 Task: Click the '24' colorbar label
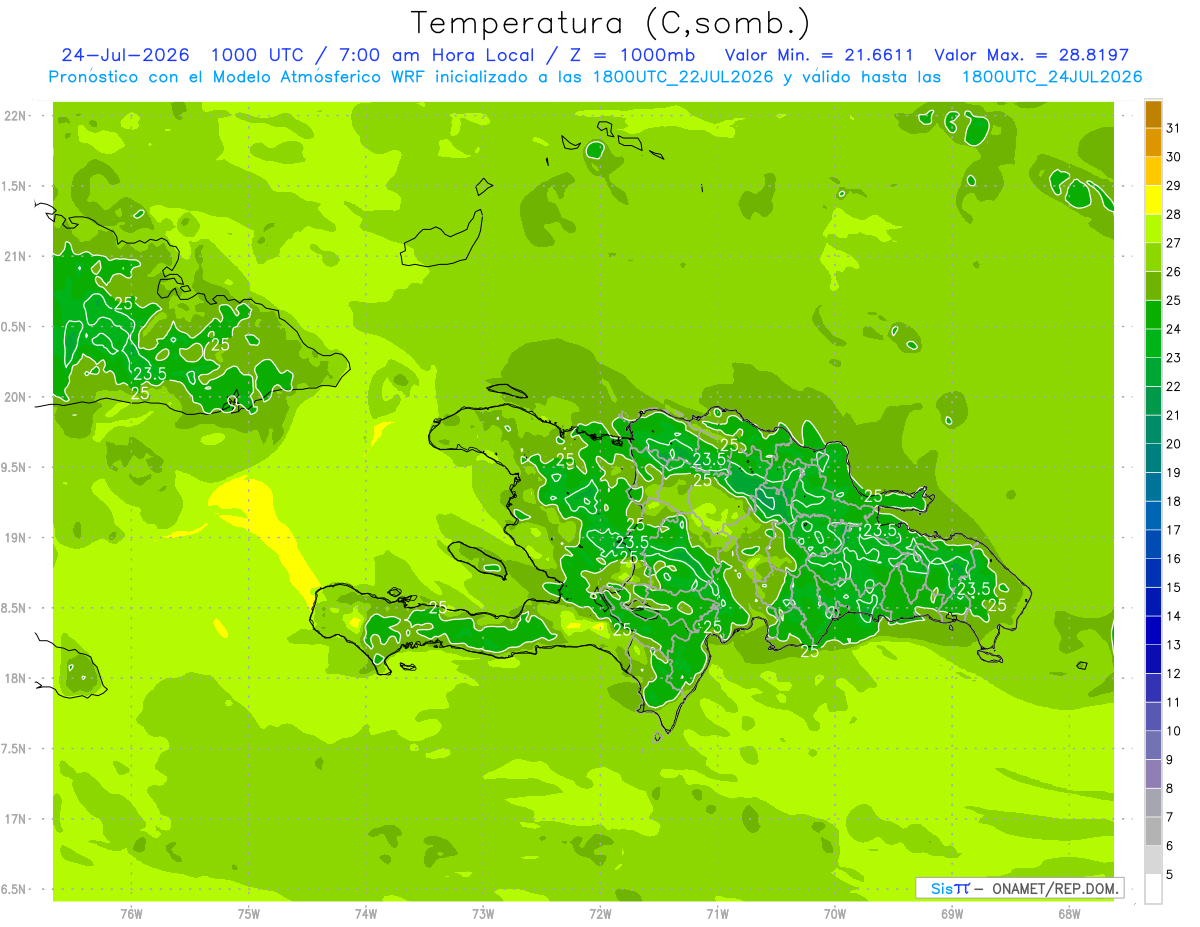1173,329
